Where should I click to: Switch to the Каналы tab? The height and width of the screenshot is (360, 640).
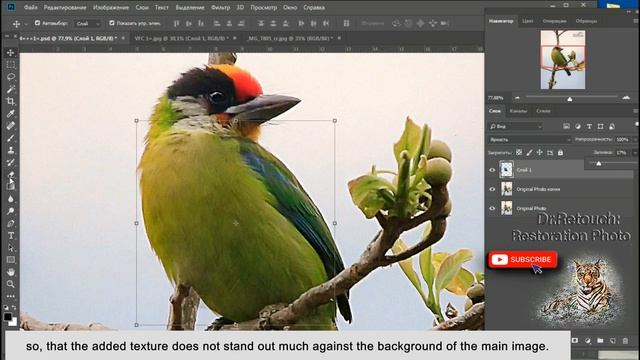(518, 111)
